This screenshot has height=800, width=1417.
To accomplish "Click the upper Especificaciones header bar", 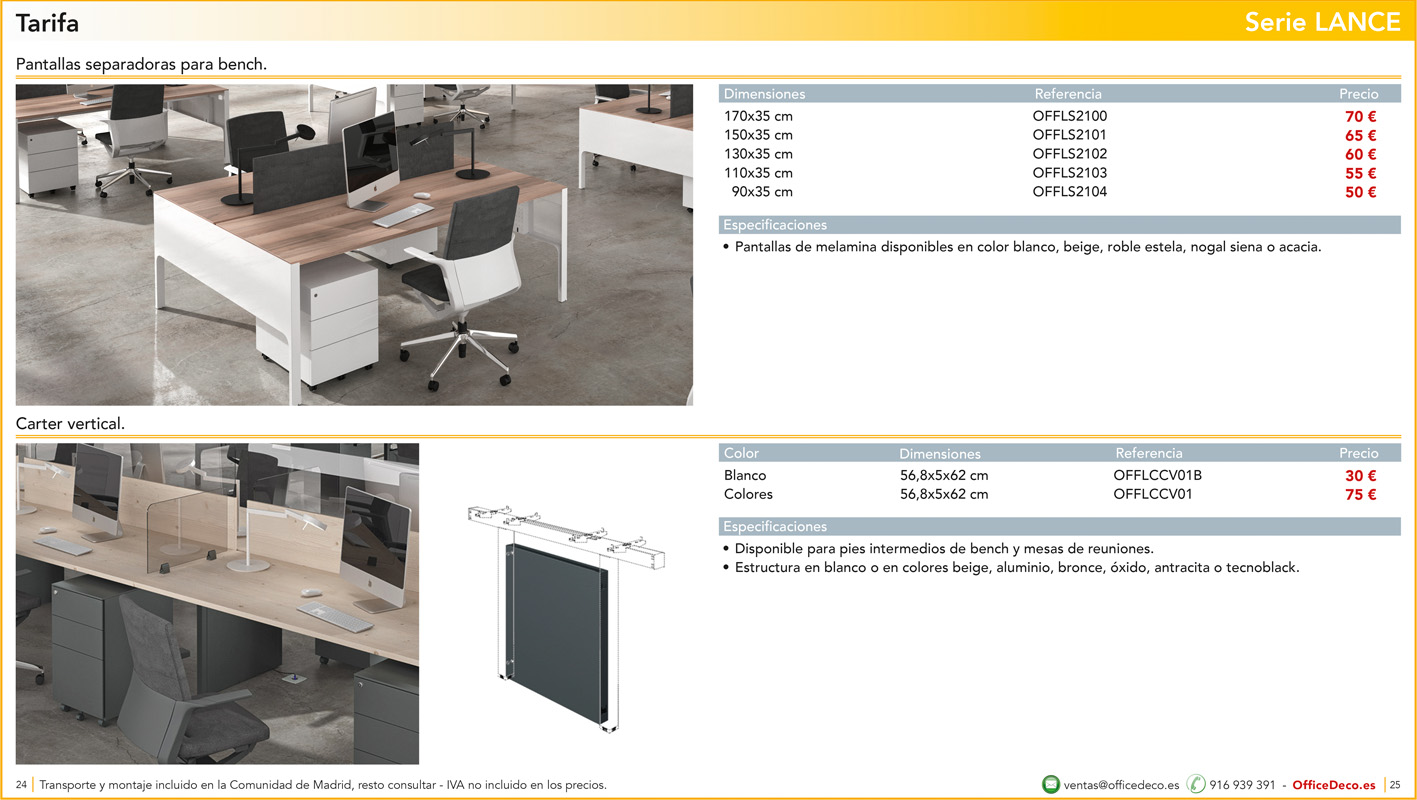I will (x=1060, y=225).
